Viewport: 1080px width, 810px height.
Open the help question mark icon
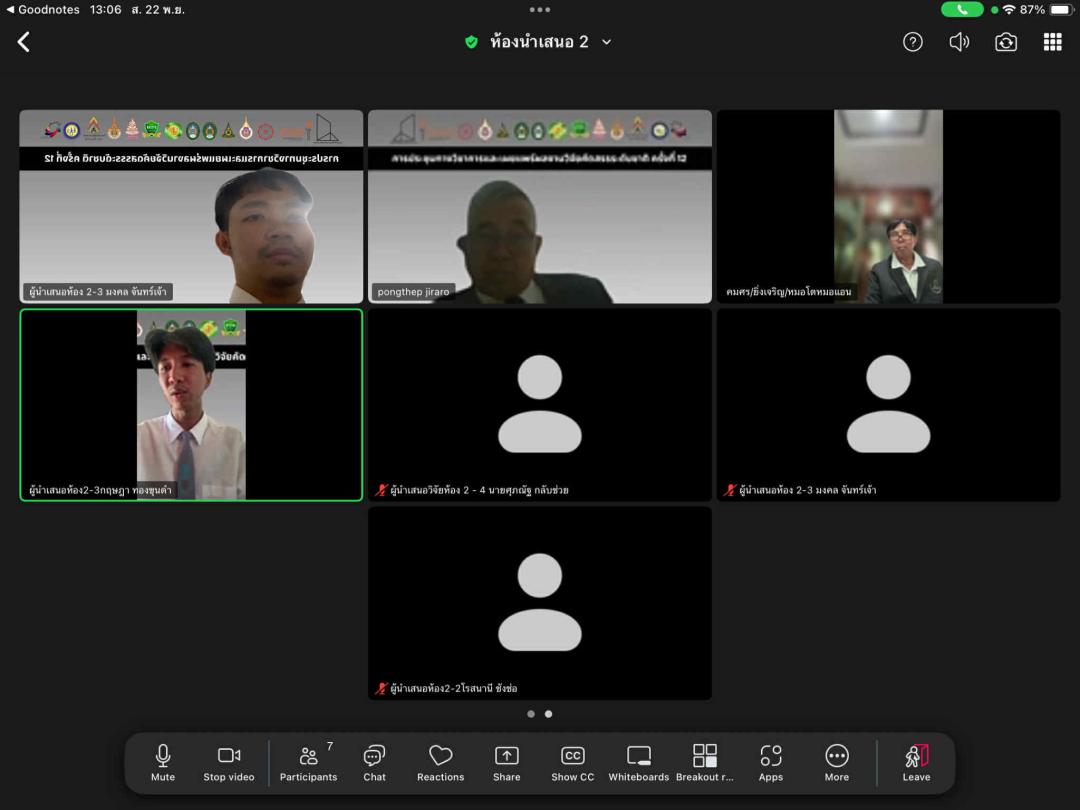tap(913, 42)
